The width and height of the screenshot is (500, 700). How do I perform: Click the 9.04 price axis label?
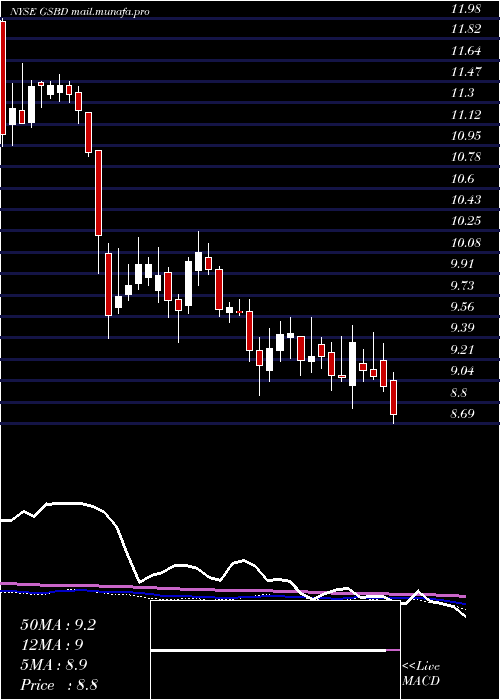tap(462, 370)
